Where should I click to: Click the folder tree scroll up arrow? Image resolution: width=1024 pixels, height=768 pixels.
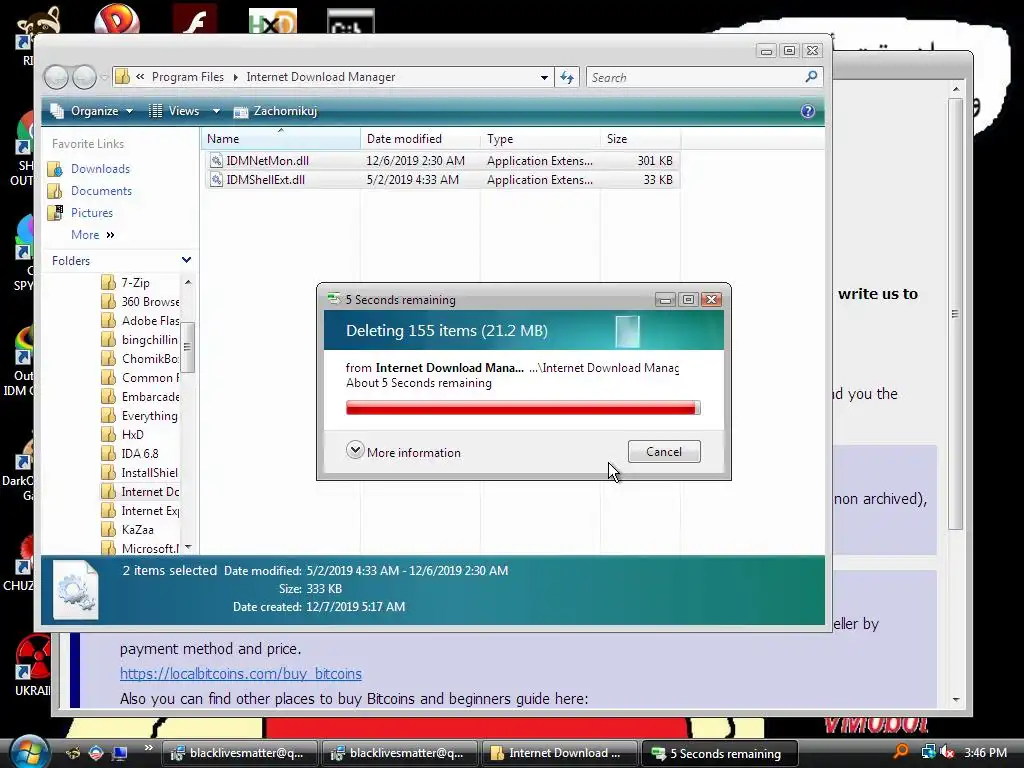coord(188,282)
